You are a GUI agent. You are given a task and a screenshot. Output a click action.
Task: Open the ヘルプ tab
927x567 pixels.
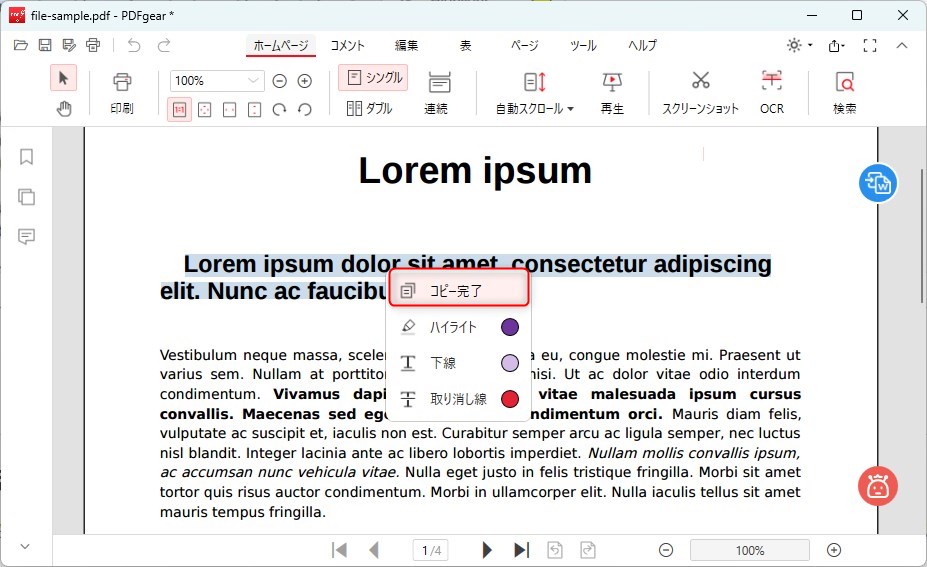[x=642, y=46]
